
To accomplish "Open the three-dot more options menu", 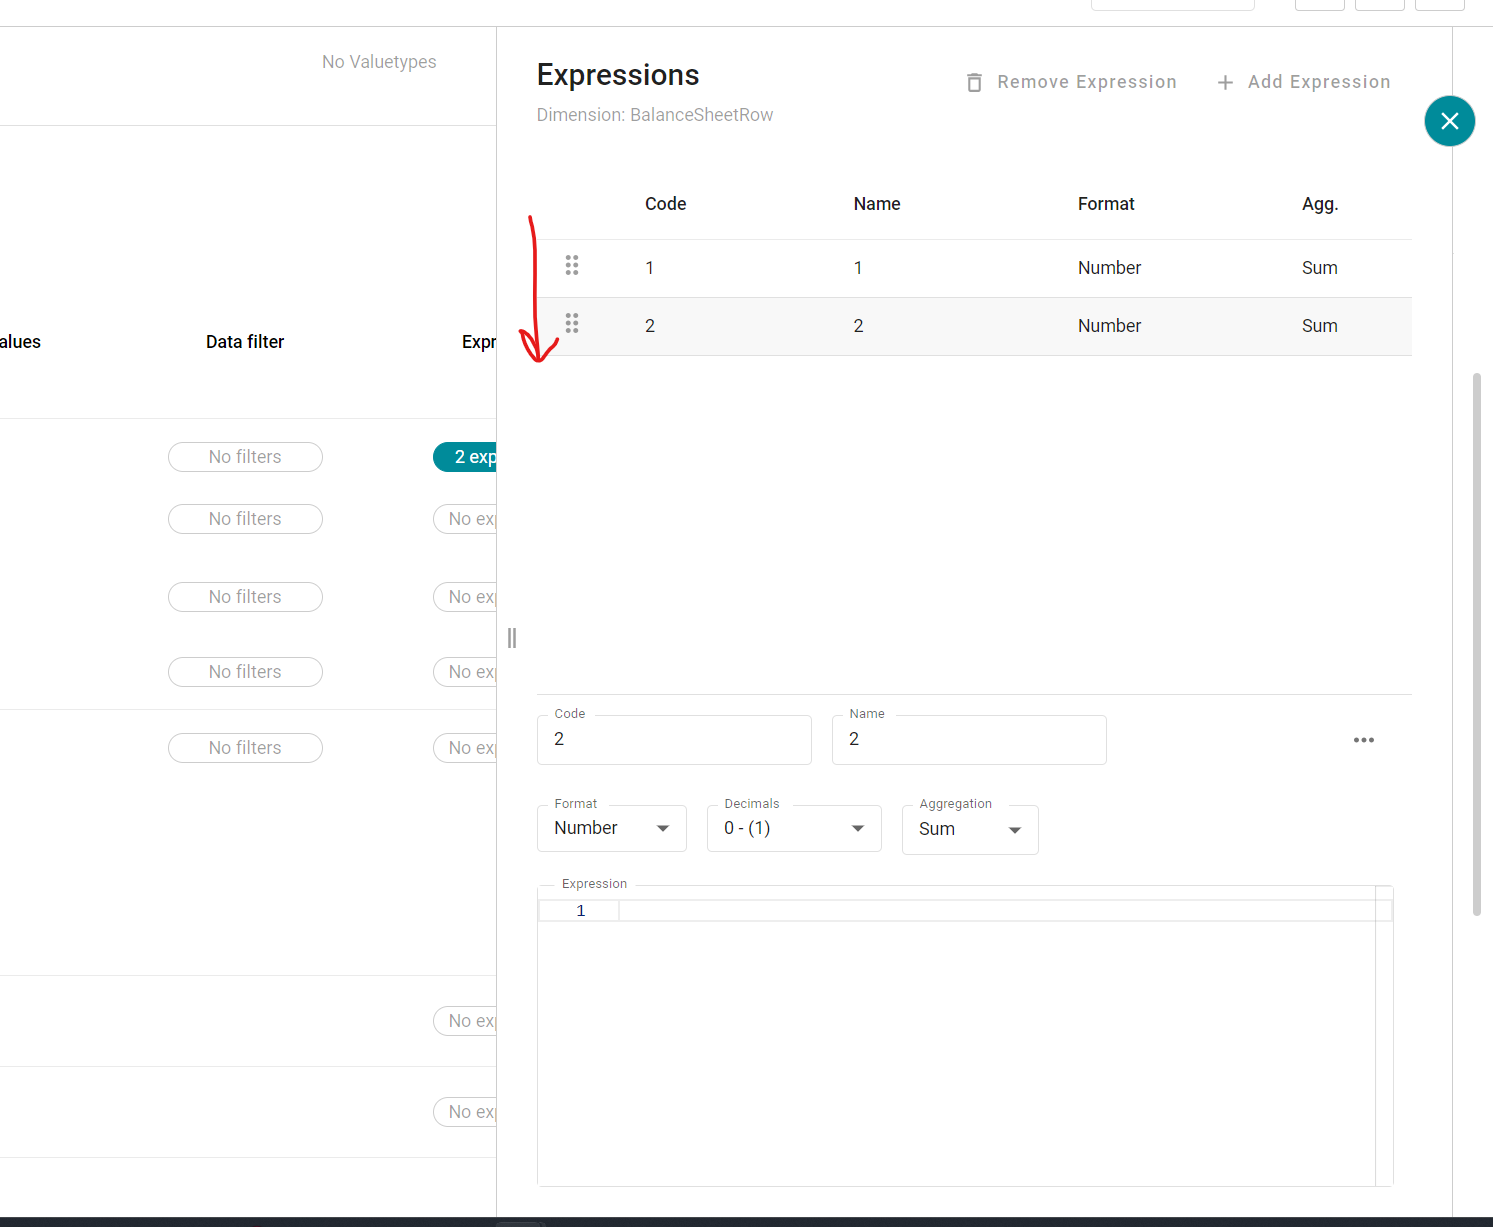I will (1363, 740).
